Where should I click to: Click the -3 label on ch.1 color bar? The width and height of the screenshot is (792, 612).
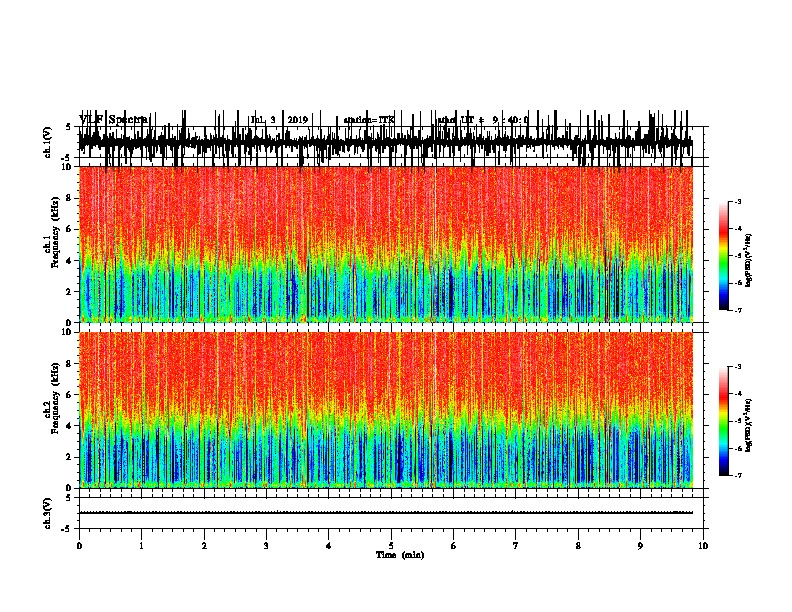[737, 201]
